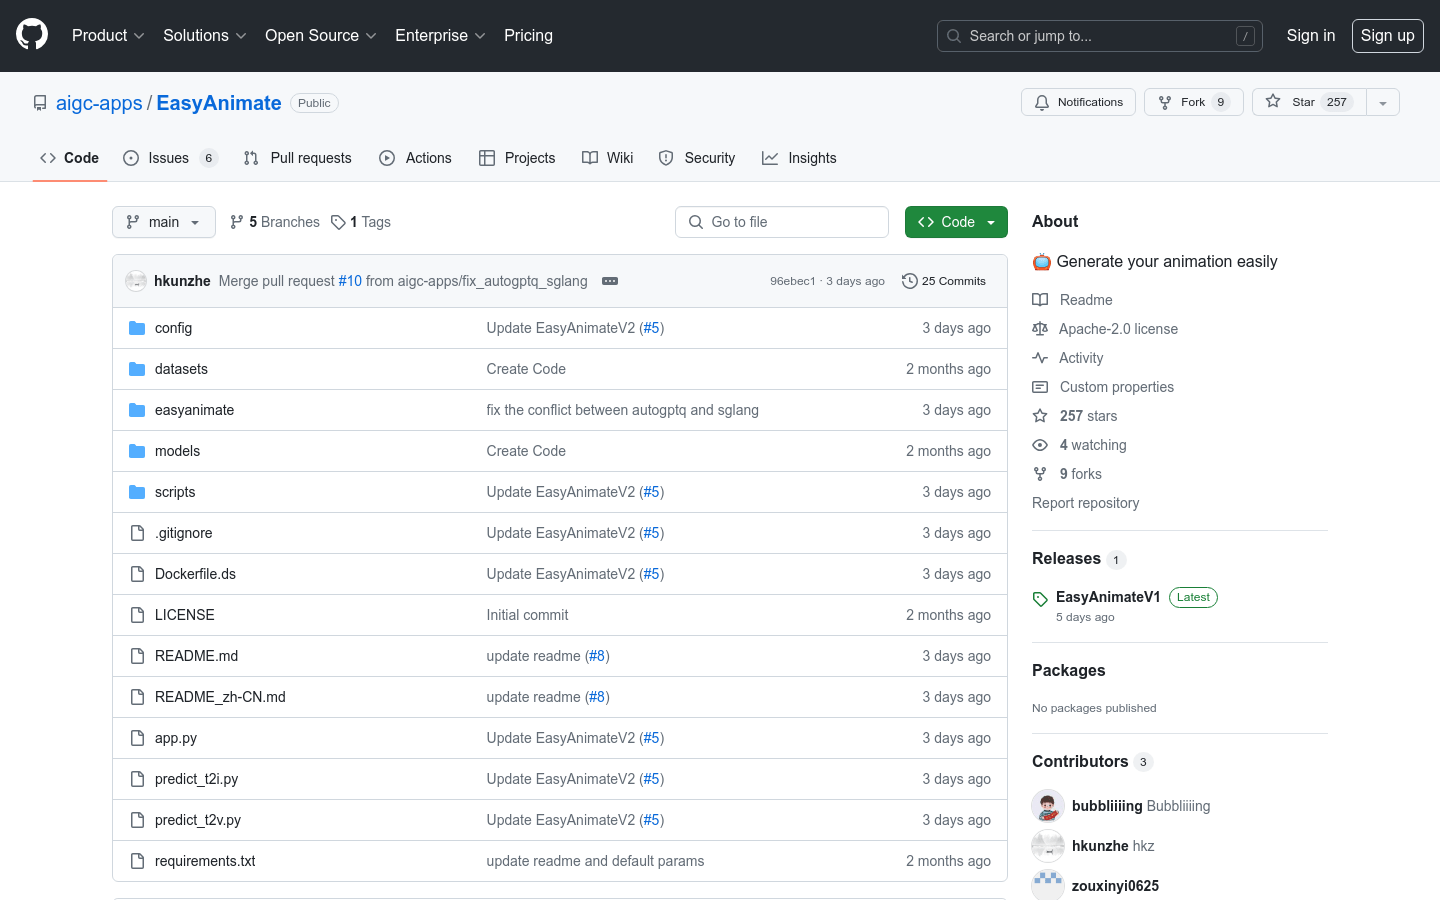Viewport: 1440px width, 900px height.
Task: Open the fix the conflict commit message for easyanimate
Action: click(622, 410)
